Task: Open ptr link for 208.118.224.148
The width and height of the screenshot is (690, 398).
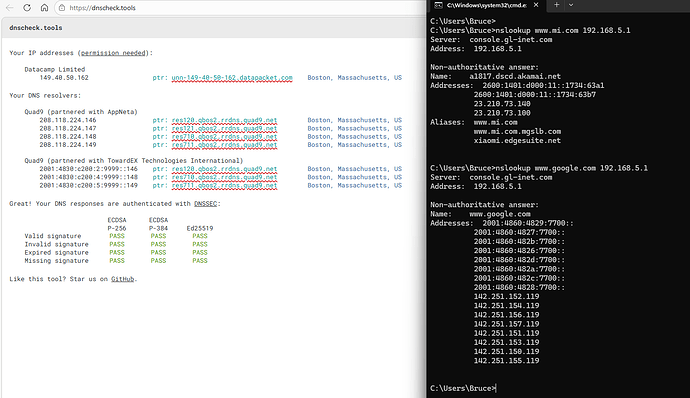Action: [224, 136]
